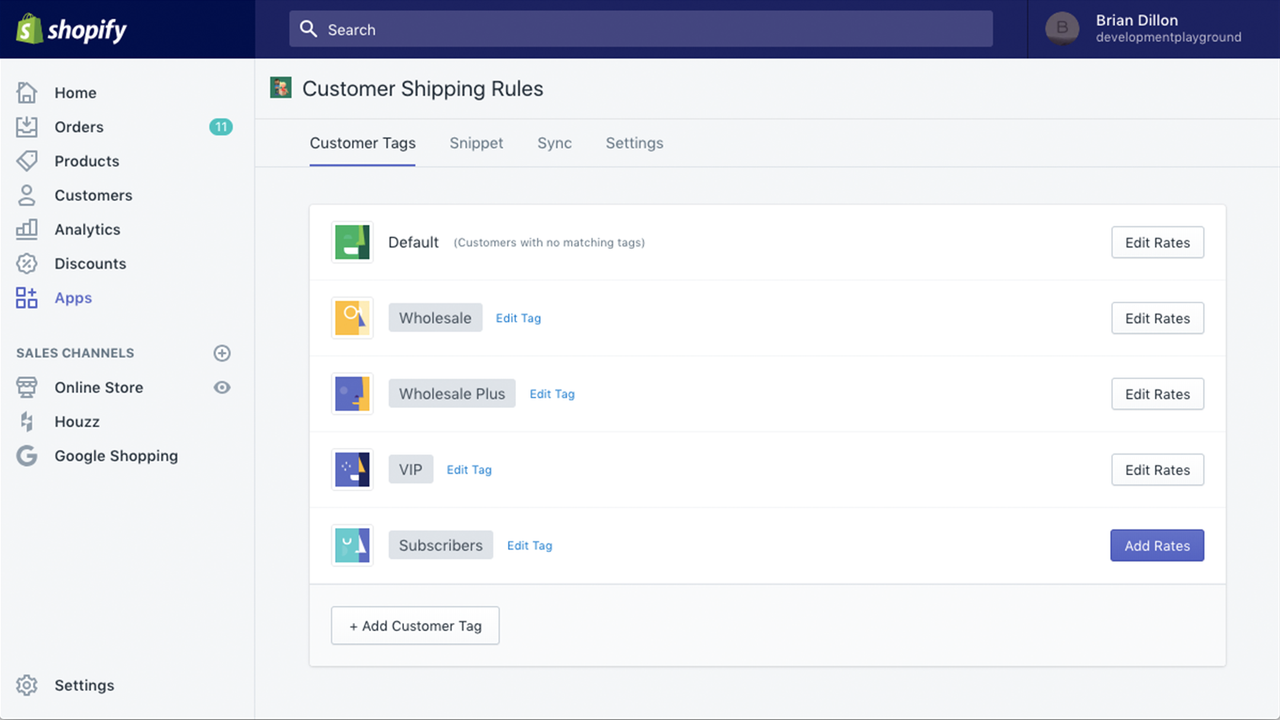Screen dimensions: 1280x720
Task: Select Apps in the sidebar
Action: point(73,298)
